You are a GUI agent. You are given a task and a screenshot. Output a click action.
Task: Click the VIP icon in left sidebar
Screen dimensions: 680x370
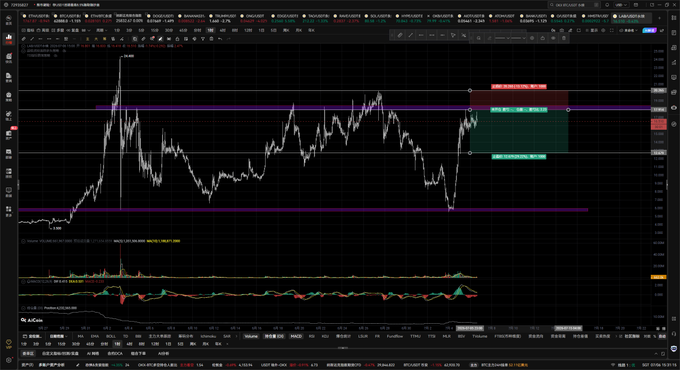[x=8, y=344]
